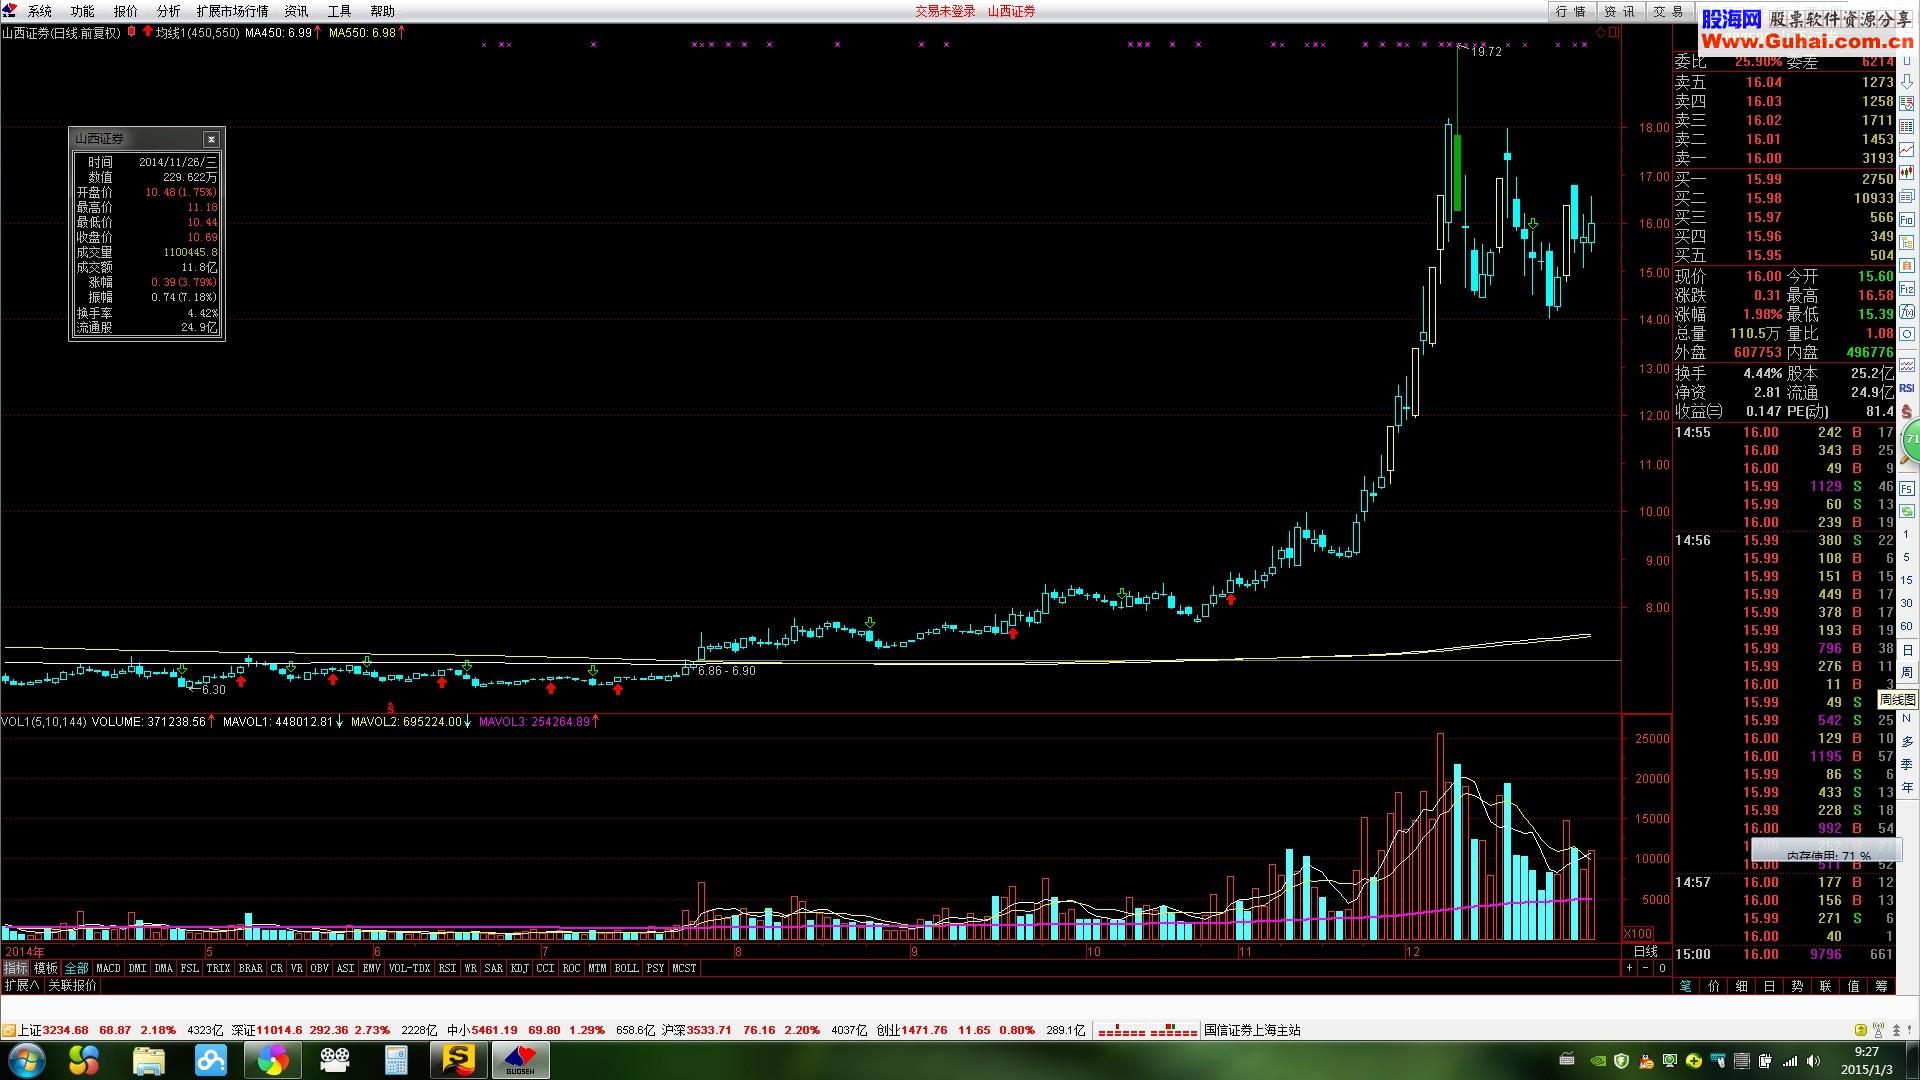Click the down-arrow icon in right sidebar

[x=1907, y=81]
